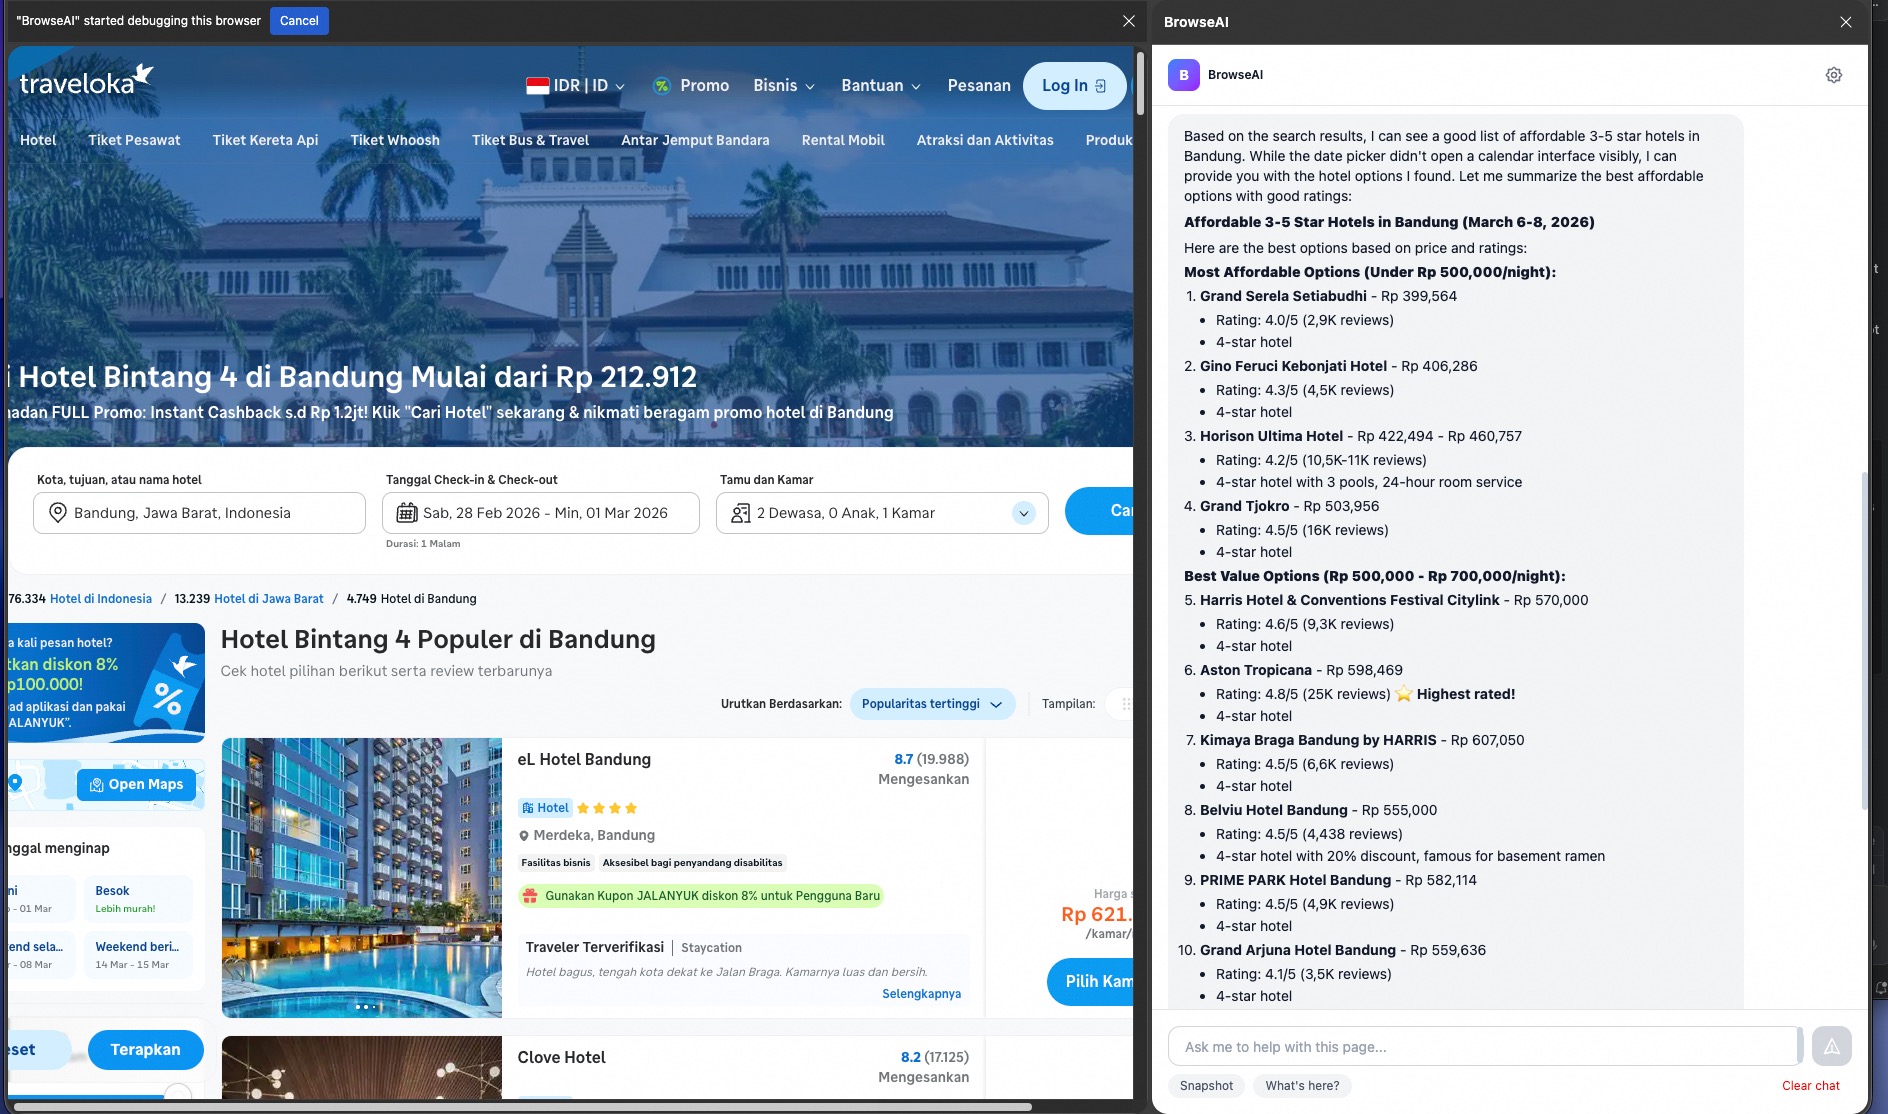Open the guests and rooms dropdown arrow
1888x1114 pixels.
coord(1023,513)
